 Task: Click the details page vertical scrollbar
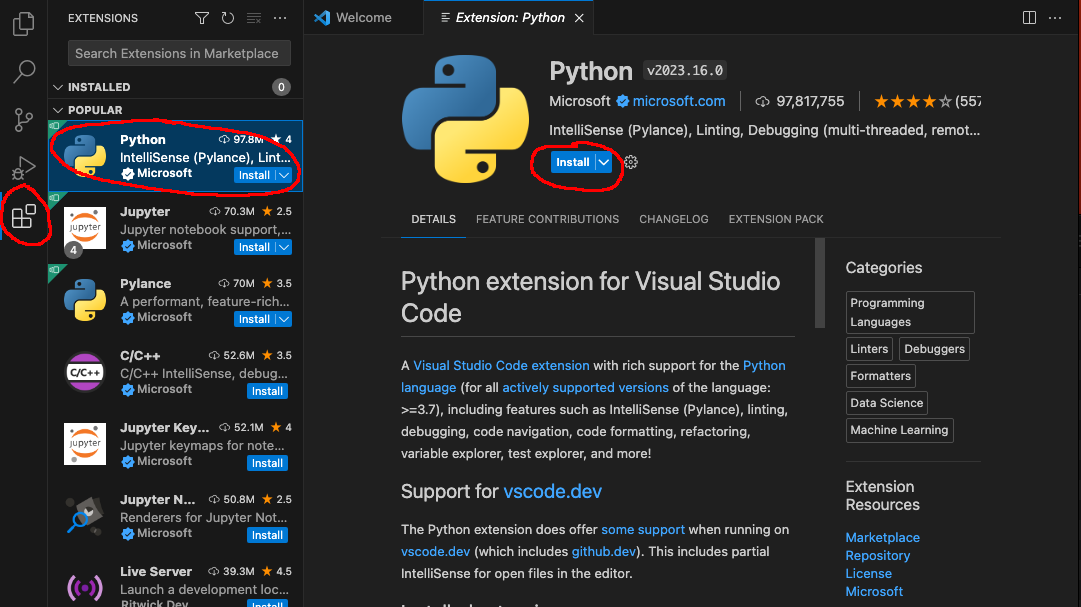click(820, 283)
